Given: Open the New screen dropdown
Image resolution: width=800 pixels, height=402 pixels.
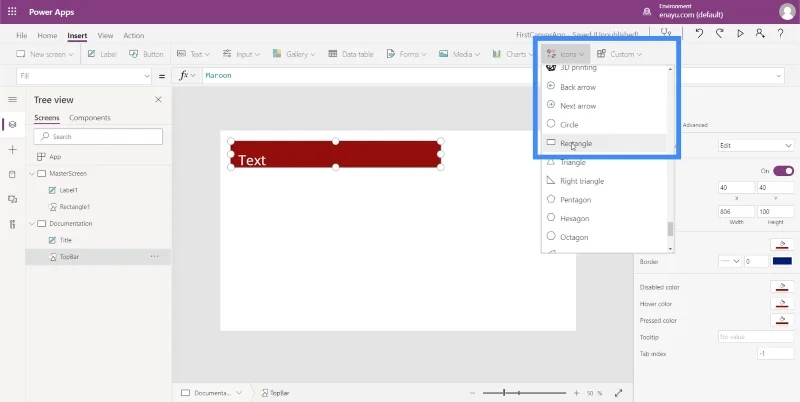Looking at the screenshot, I should 45,54.
